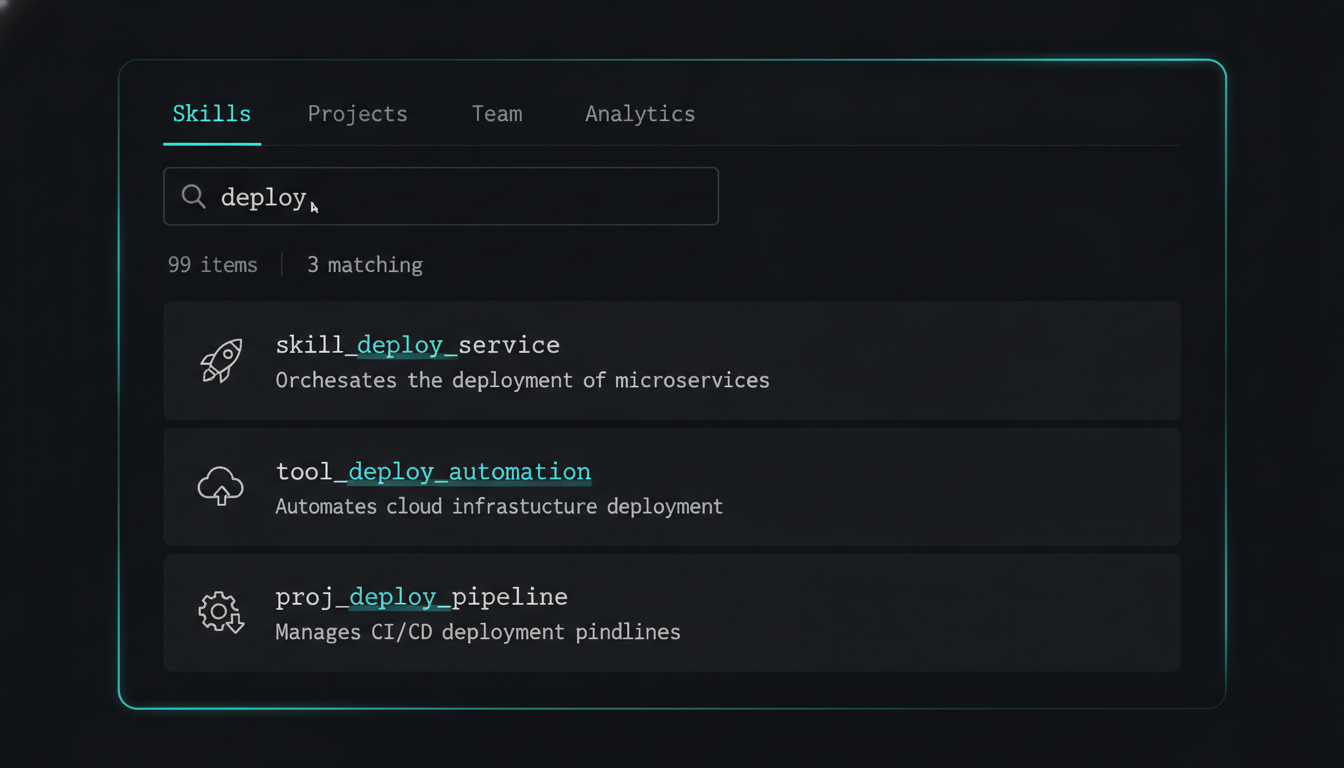This screenshot has width=1344, height=768.
Task: Click the "99 items" count label
Action: coord(212,265)
